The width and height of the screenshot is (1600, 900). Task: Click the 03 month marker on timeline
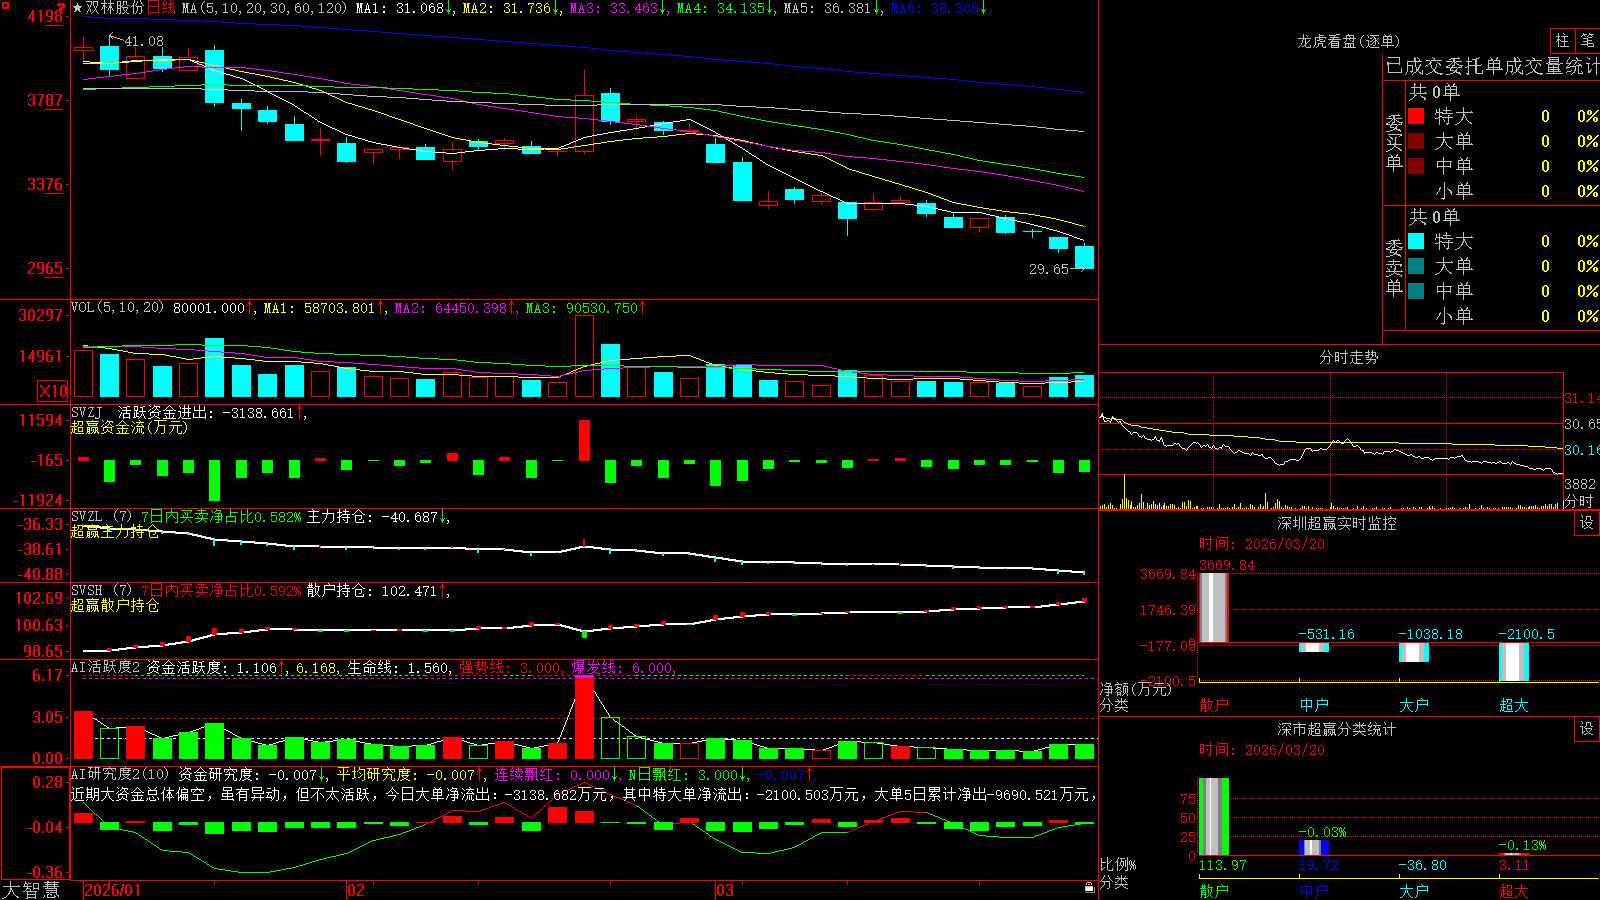pyautogui.click(x=724, y=890)
